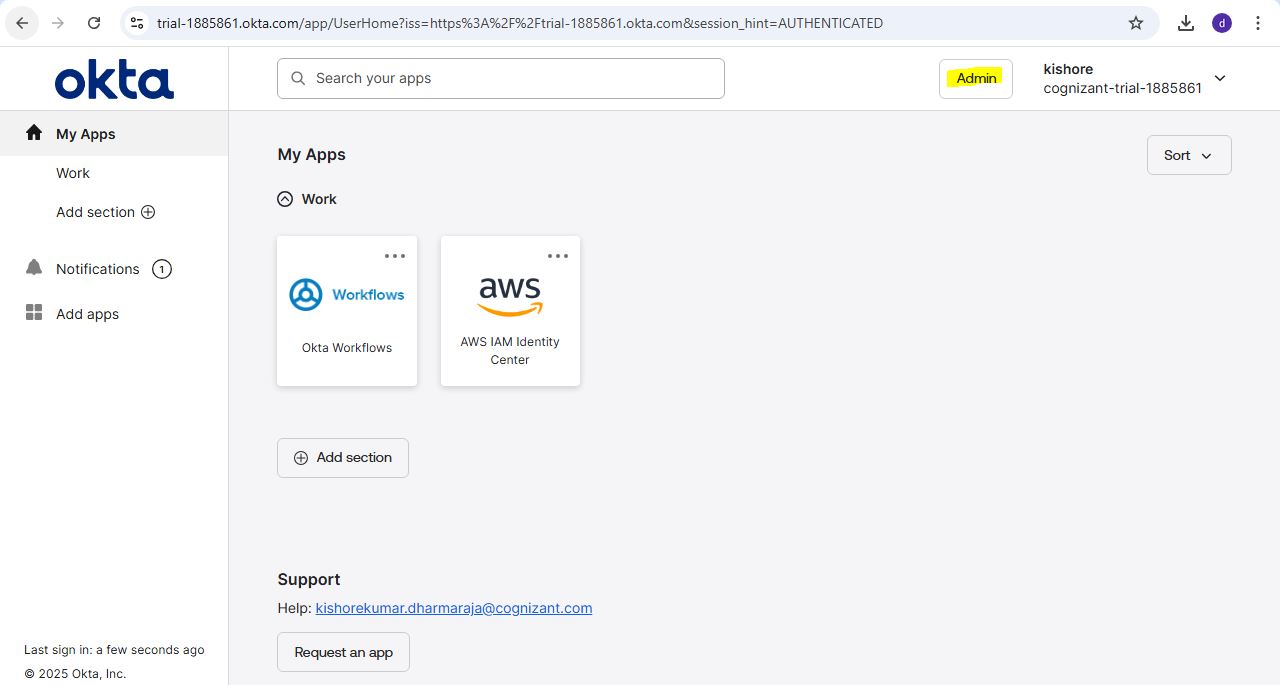Open the AWS tile three-dot options menu

(x=558, y=256)
